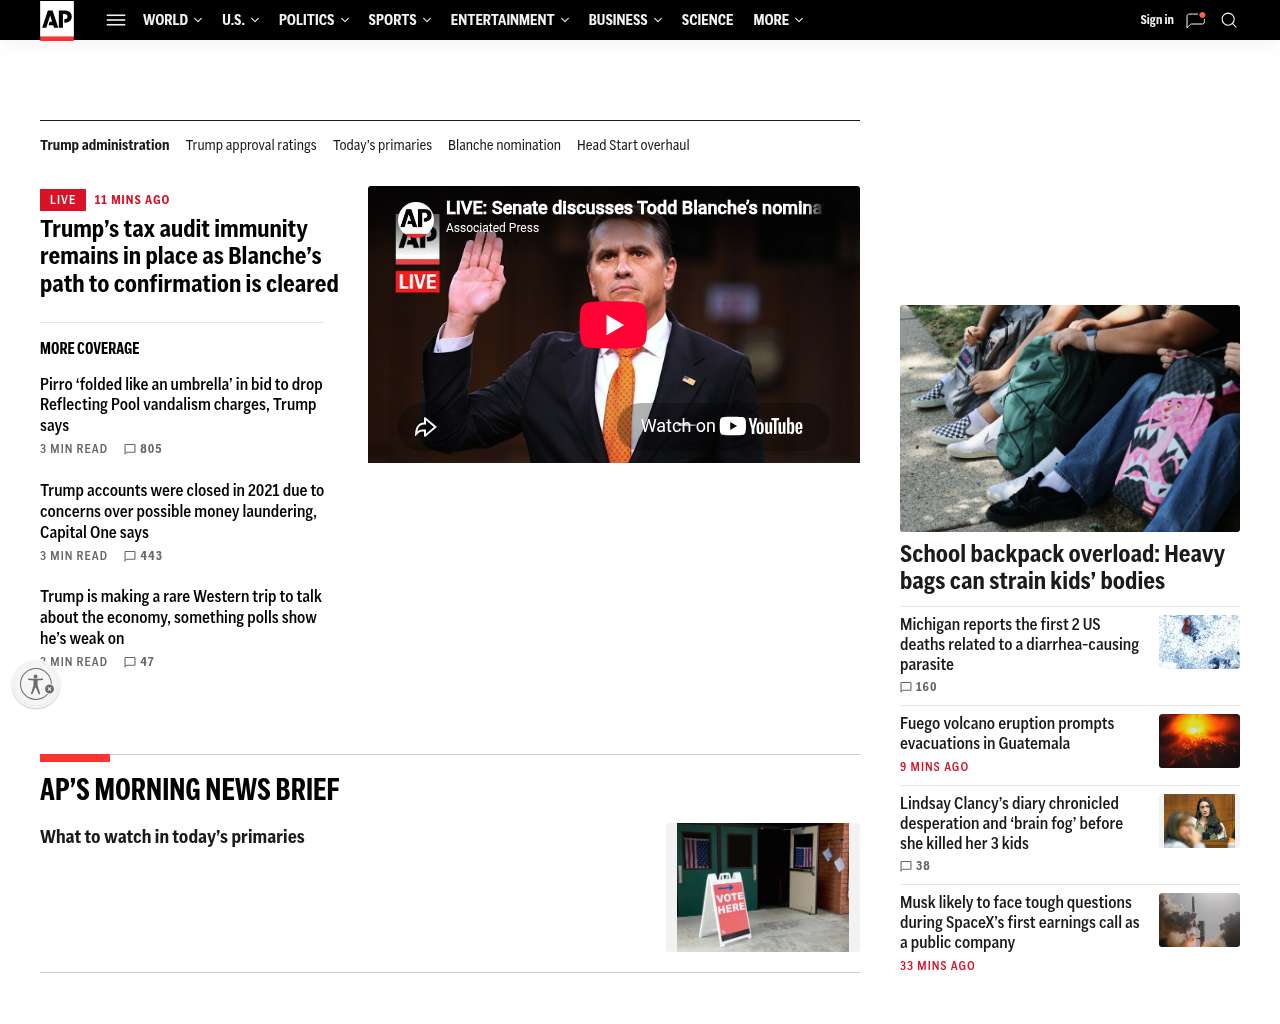Click the Lindsay Clancy story thumbnail
This screenshot has width=1280, height=1024.
tap(1199, 821)
